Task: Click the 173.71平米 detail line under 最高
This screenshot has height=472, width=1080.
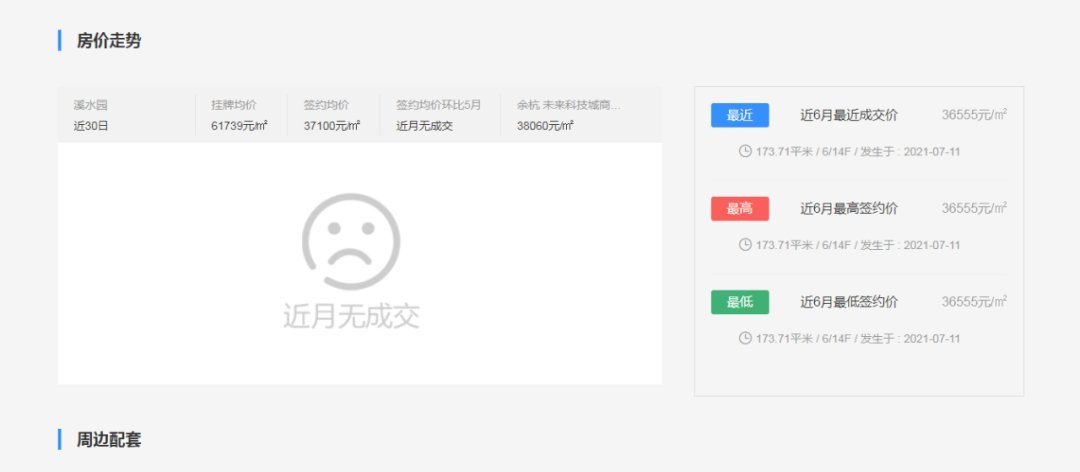Action: tap(858, 245)
